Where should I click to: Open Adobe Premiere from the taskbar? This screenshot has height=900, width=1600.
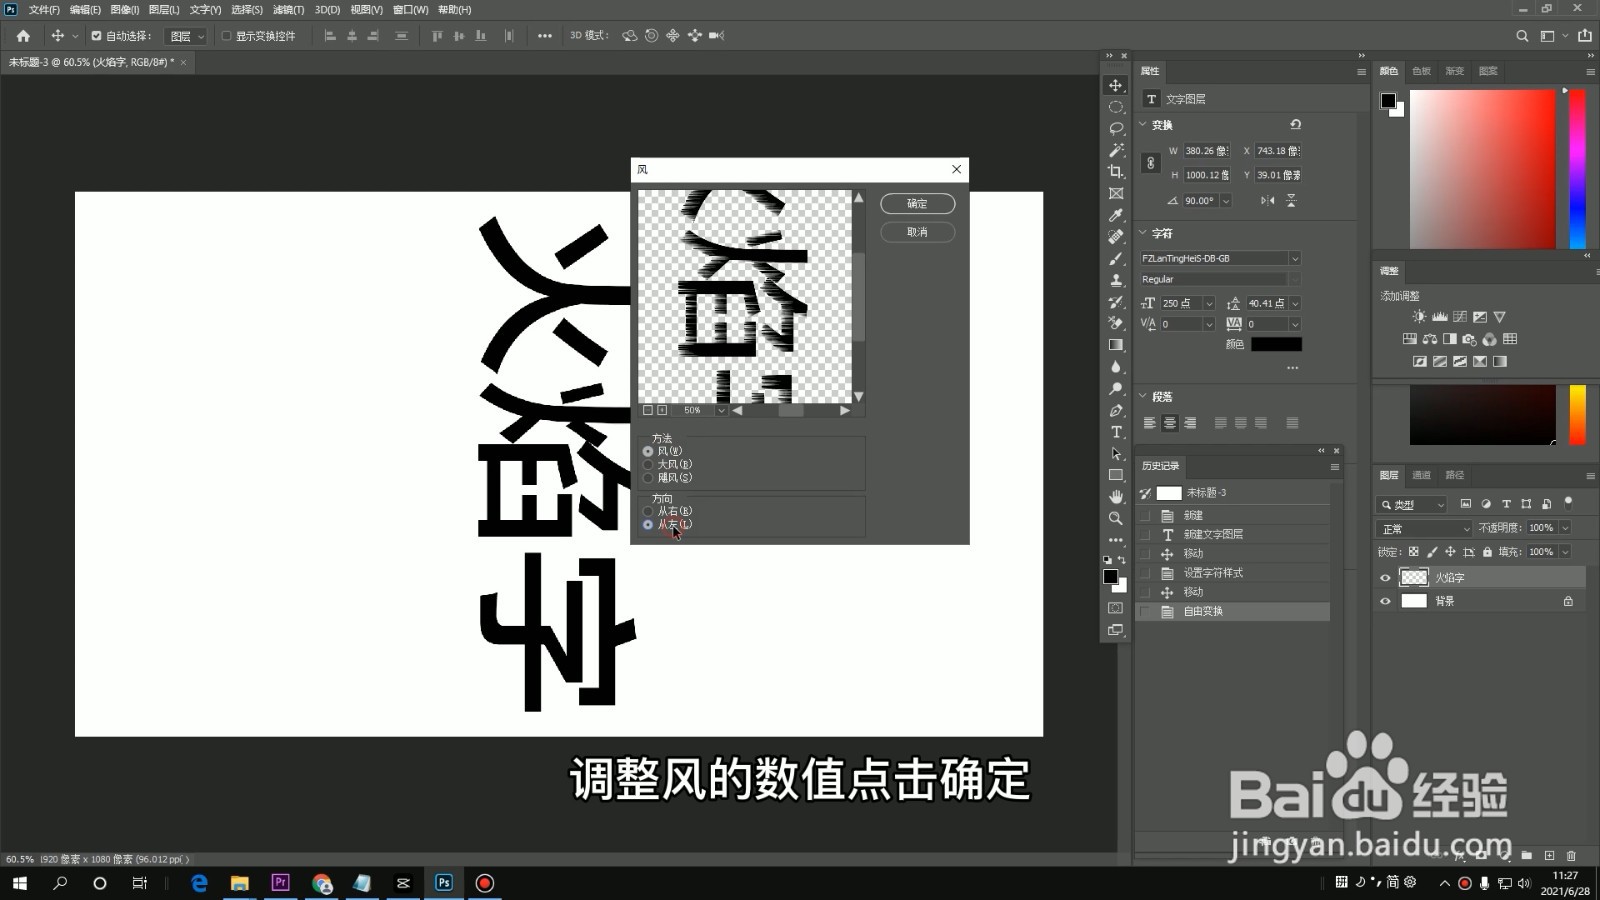click(280, 883)
